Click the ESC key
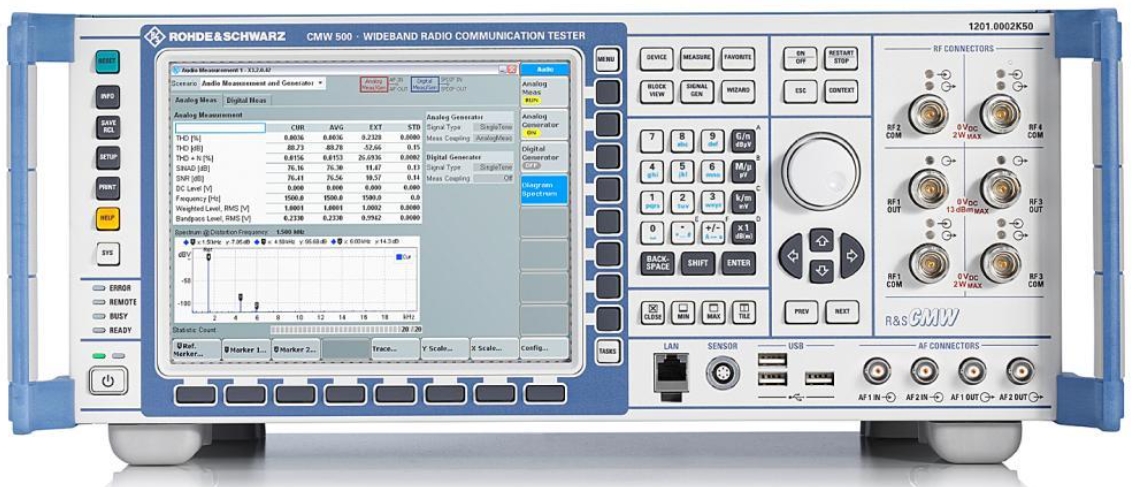Screen dimensions: 1136x487 point(800,91)
